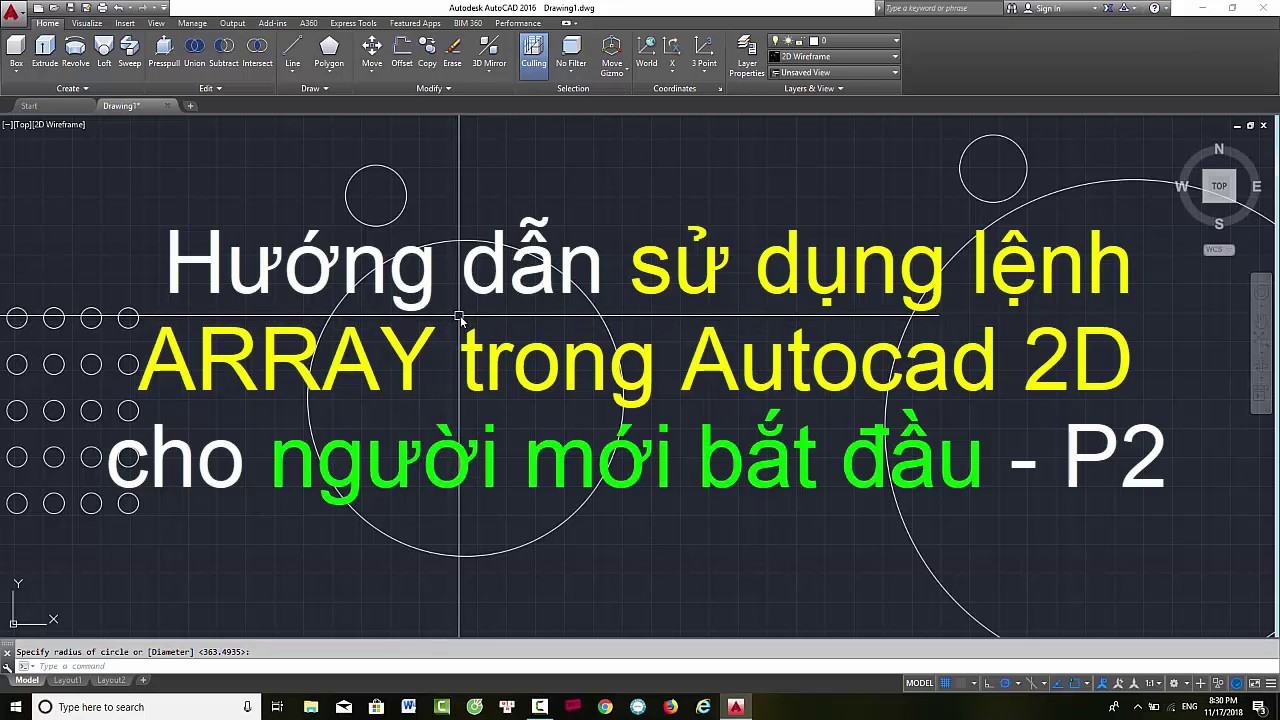The height and width of the screenshot is (720, 1280).
Task: Click the layer color swatch
Action: (814, 41)
